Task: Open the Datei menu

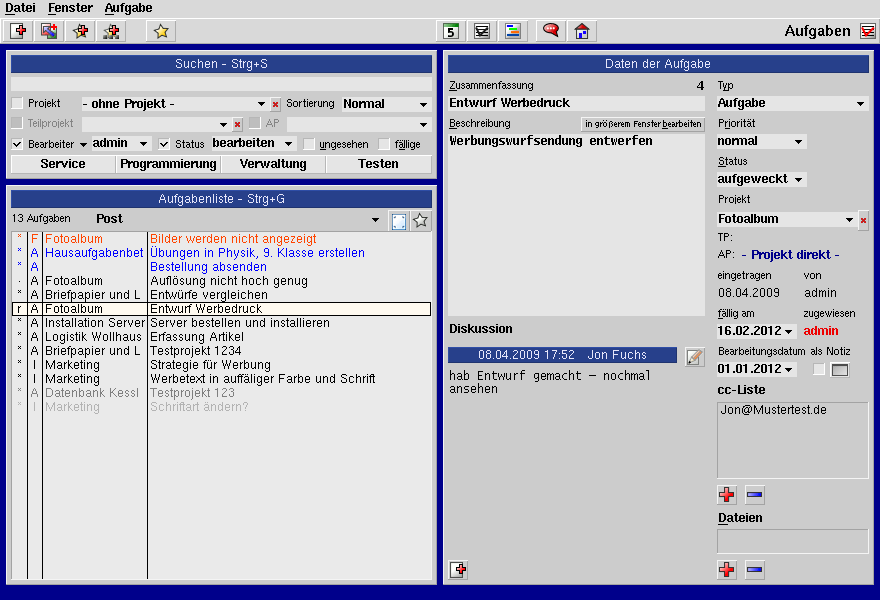Action: click(20, 8)
